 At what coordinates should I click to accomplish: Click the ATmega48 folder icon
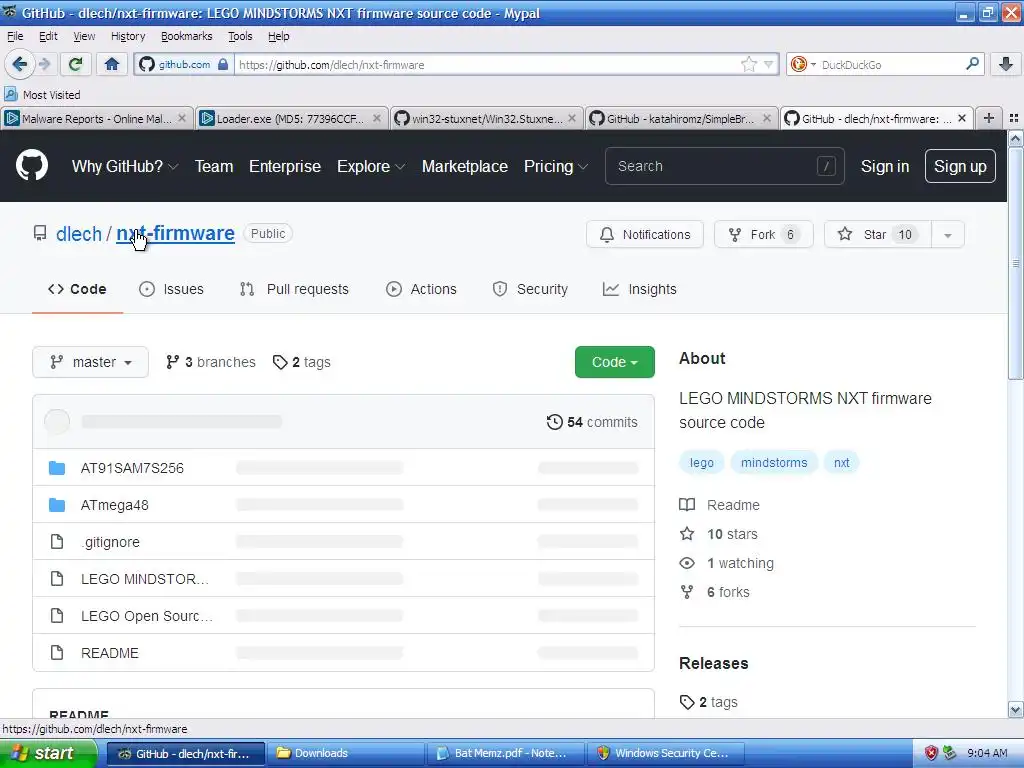click(x=57, y=505)
